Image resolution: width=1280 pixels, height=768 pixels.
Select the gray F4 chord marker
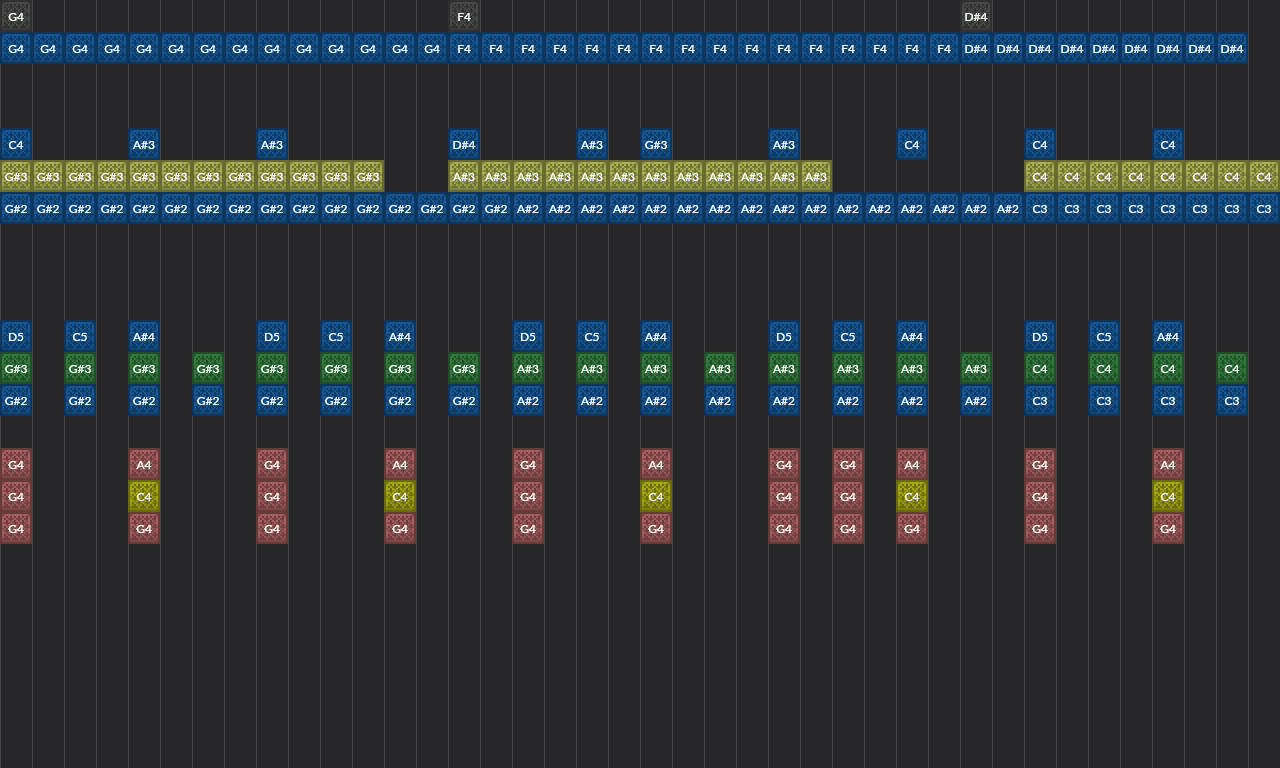click(464, 17)
